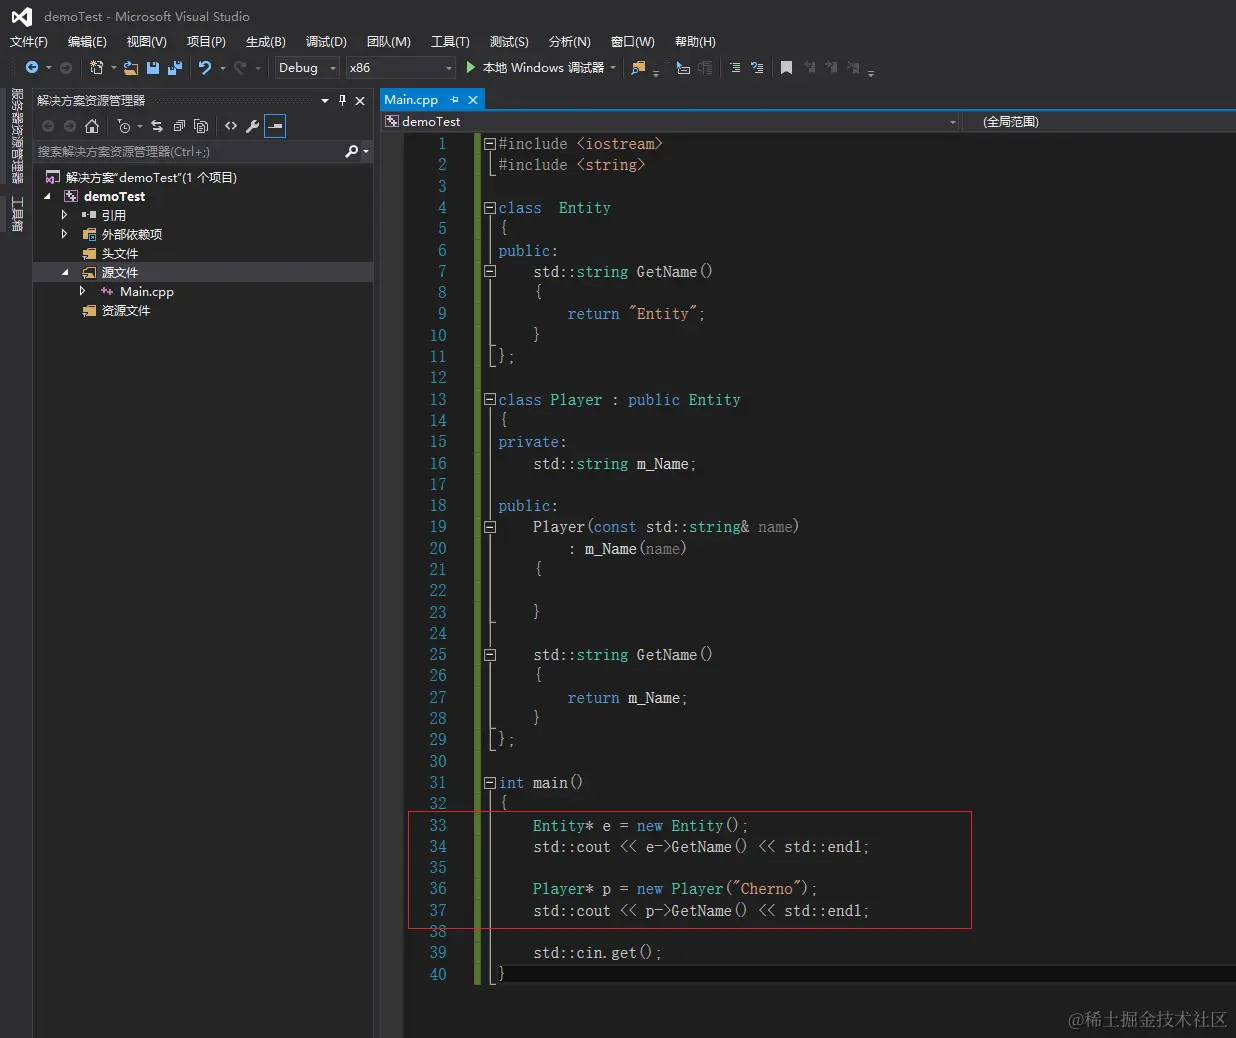Click the View Code angle-brackets icon

[x=231, y=126]
